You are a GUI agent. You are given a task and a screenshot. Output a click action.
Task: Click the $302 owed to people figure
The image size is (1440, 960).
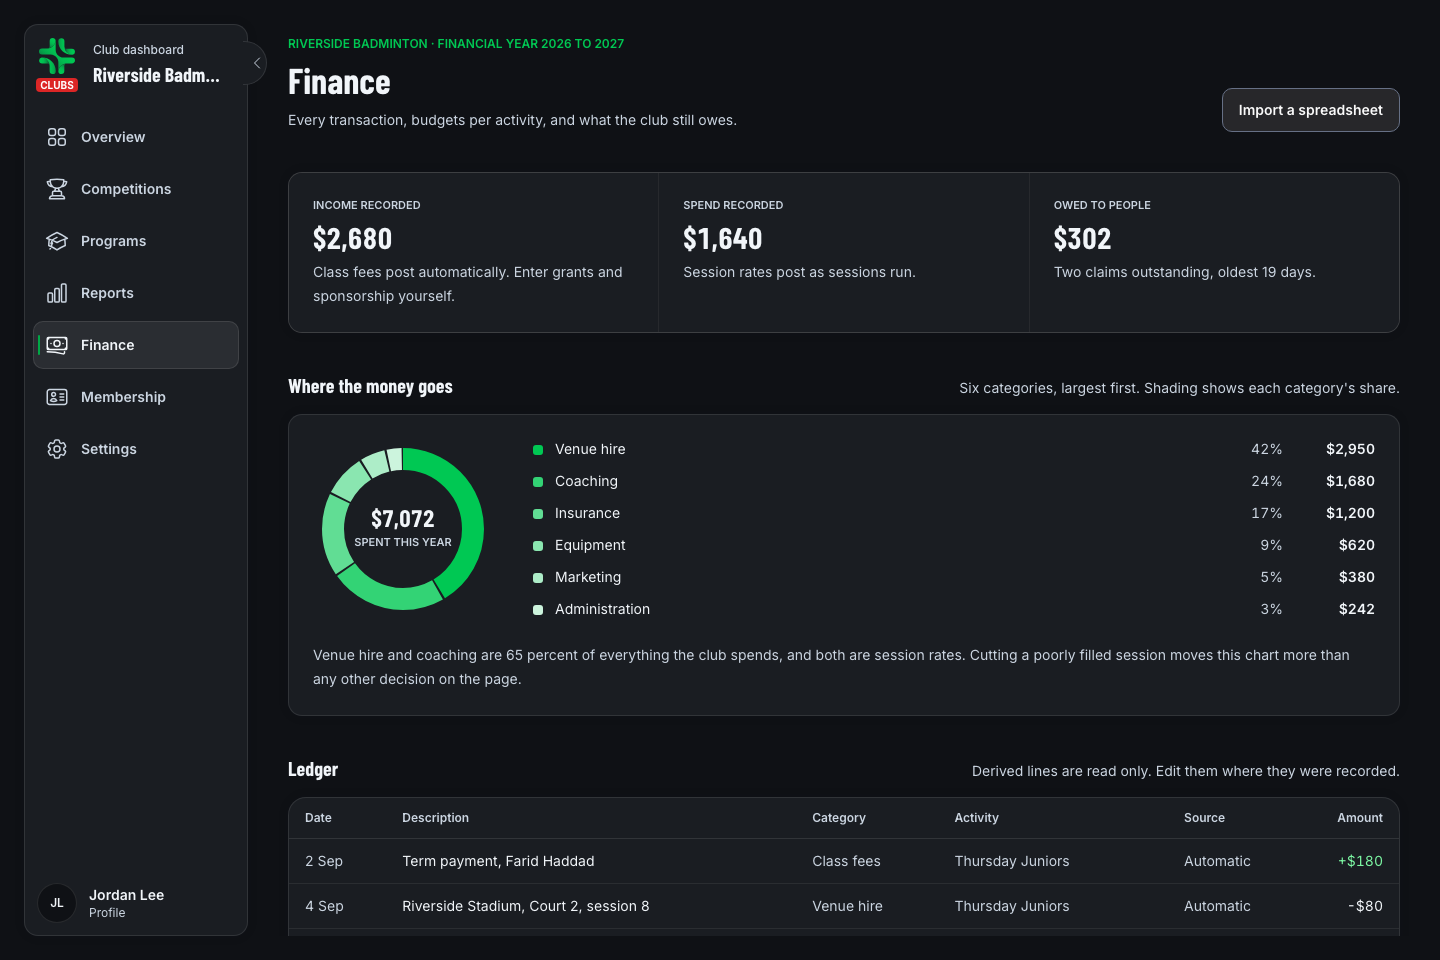[1082, 239]
